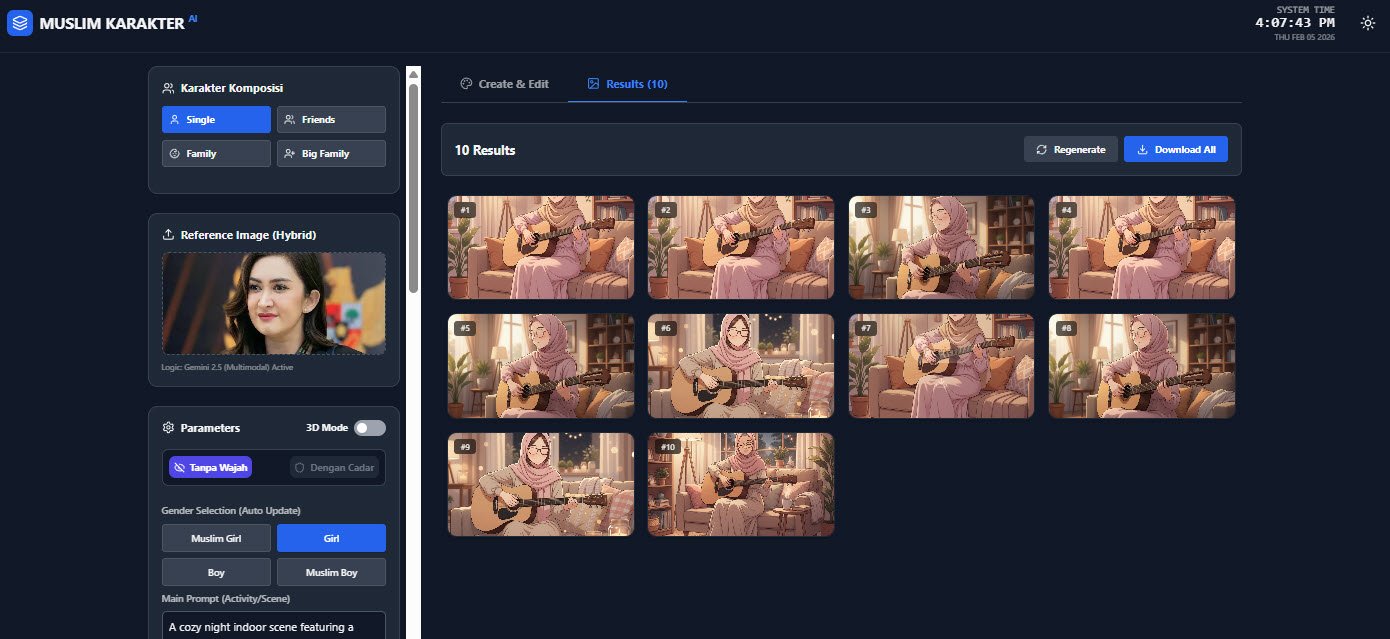Open result thumbnail #5

541,366
